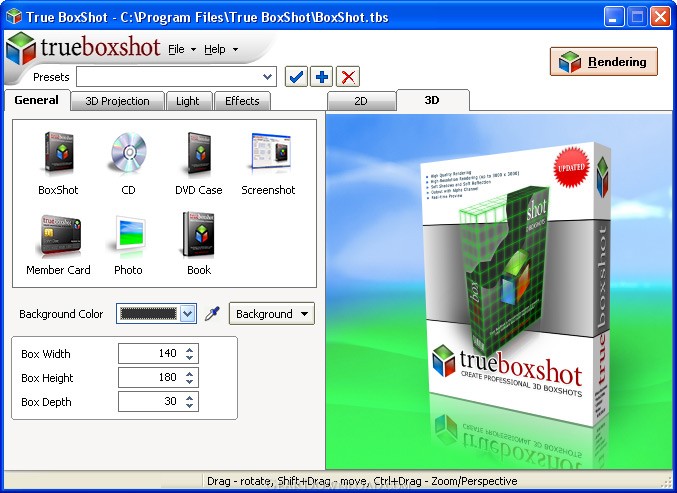Viewport: 677px width, 493px height.
Task: Decrease Box Height with down arrow
Action: (x=190, y=382)
